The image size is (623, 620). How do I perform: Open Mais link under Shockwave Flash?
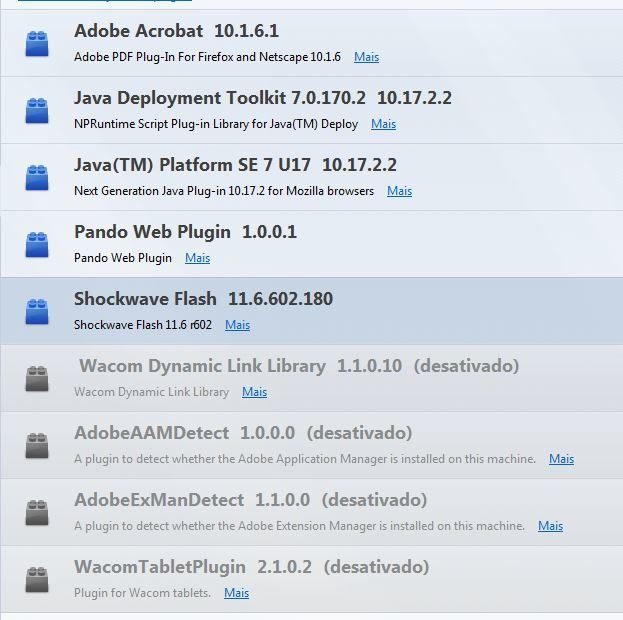[238, 325]
